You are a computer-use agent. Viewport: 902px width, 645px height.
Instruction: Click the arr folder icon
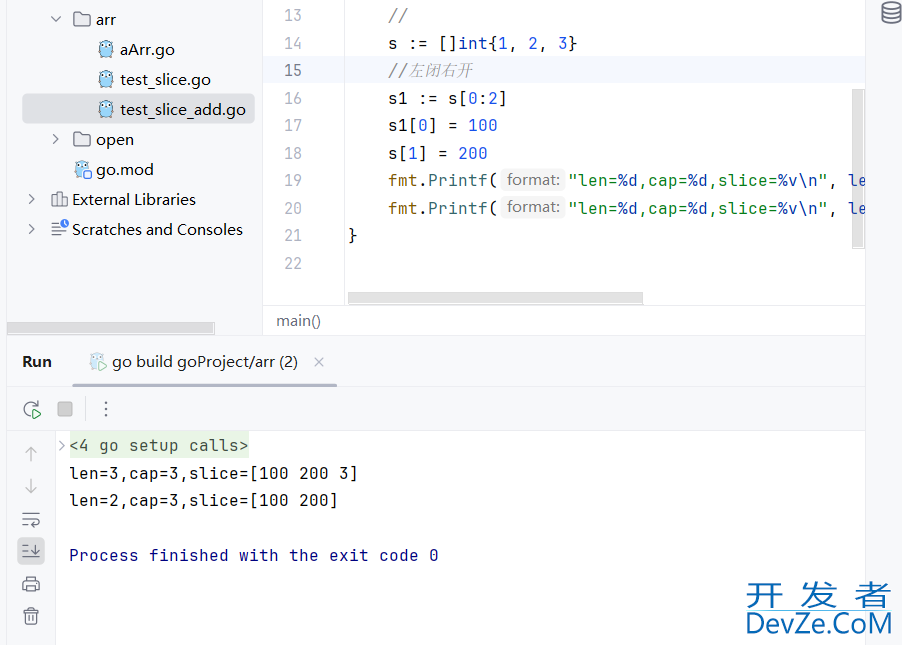click(82, 20)
